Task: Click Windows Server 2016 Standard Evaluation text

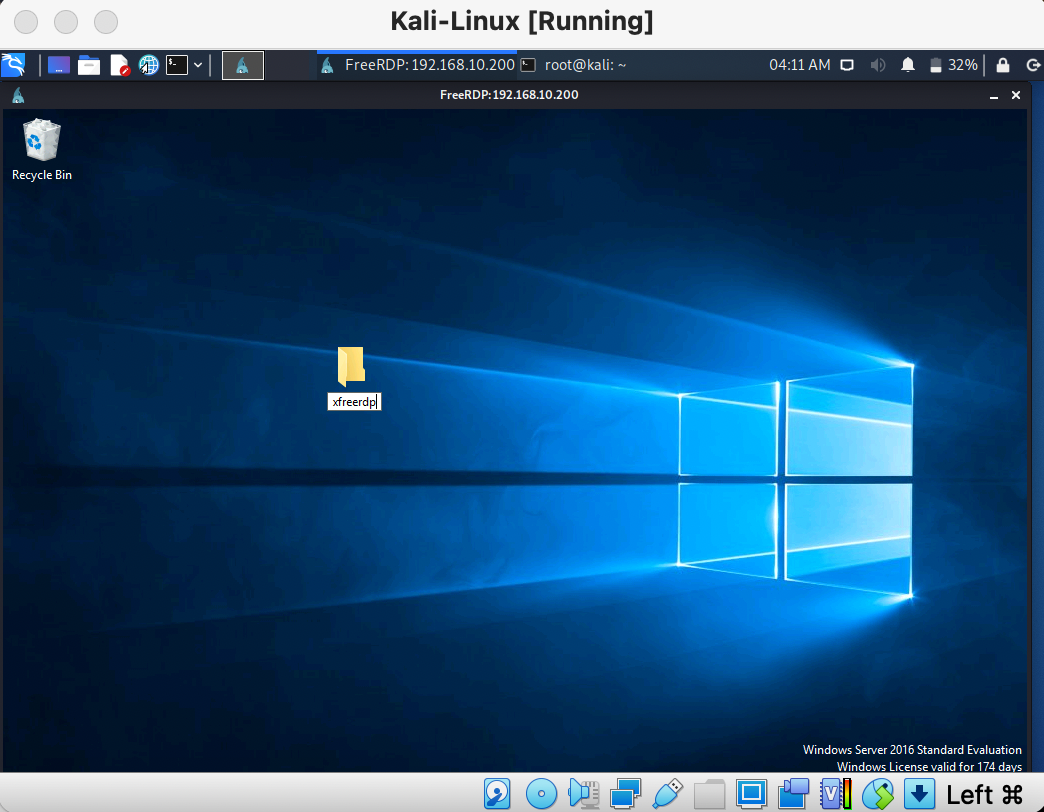Action: pyautogui.click(x=912, y=749)
